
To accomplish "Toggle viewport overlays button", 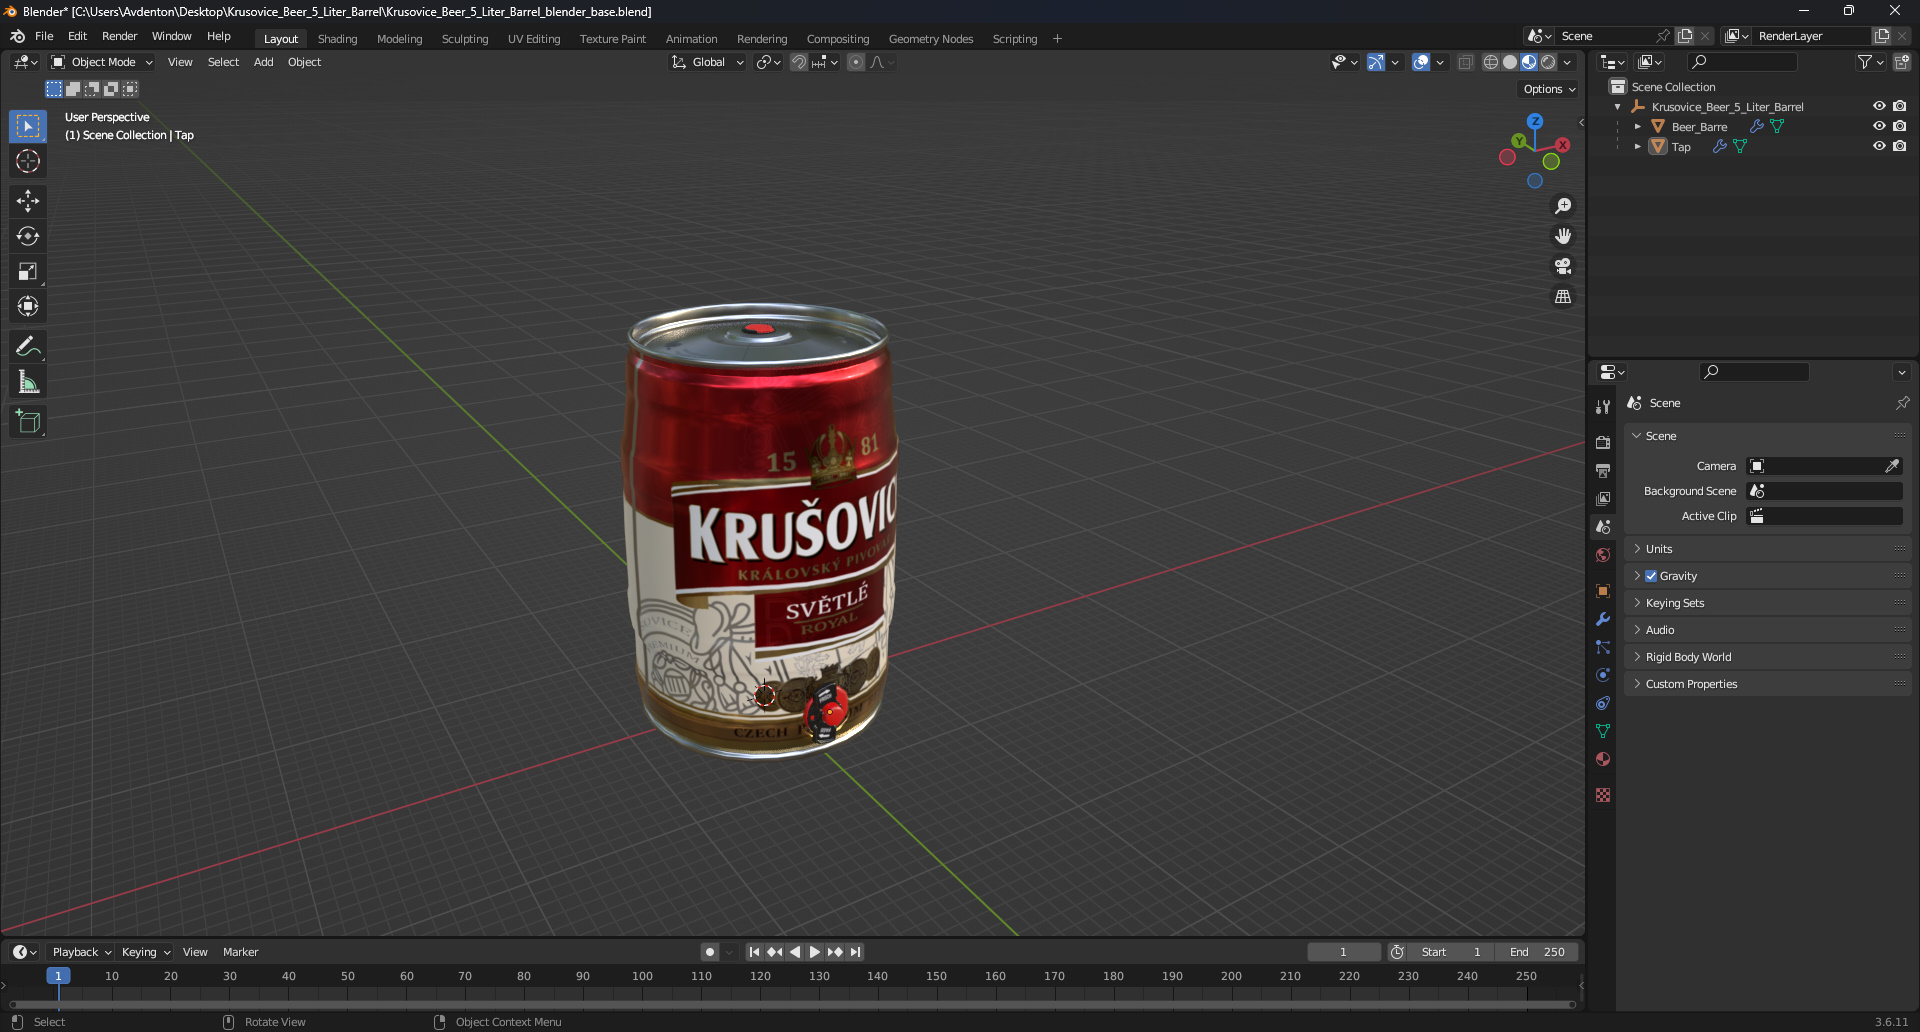I will pos(1421,62).
